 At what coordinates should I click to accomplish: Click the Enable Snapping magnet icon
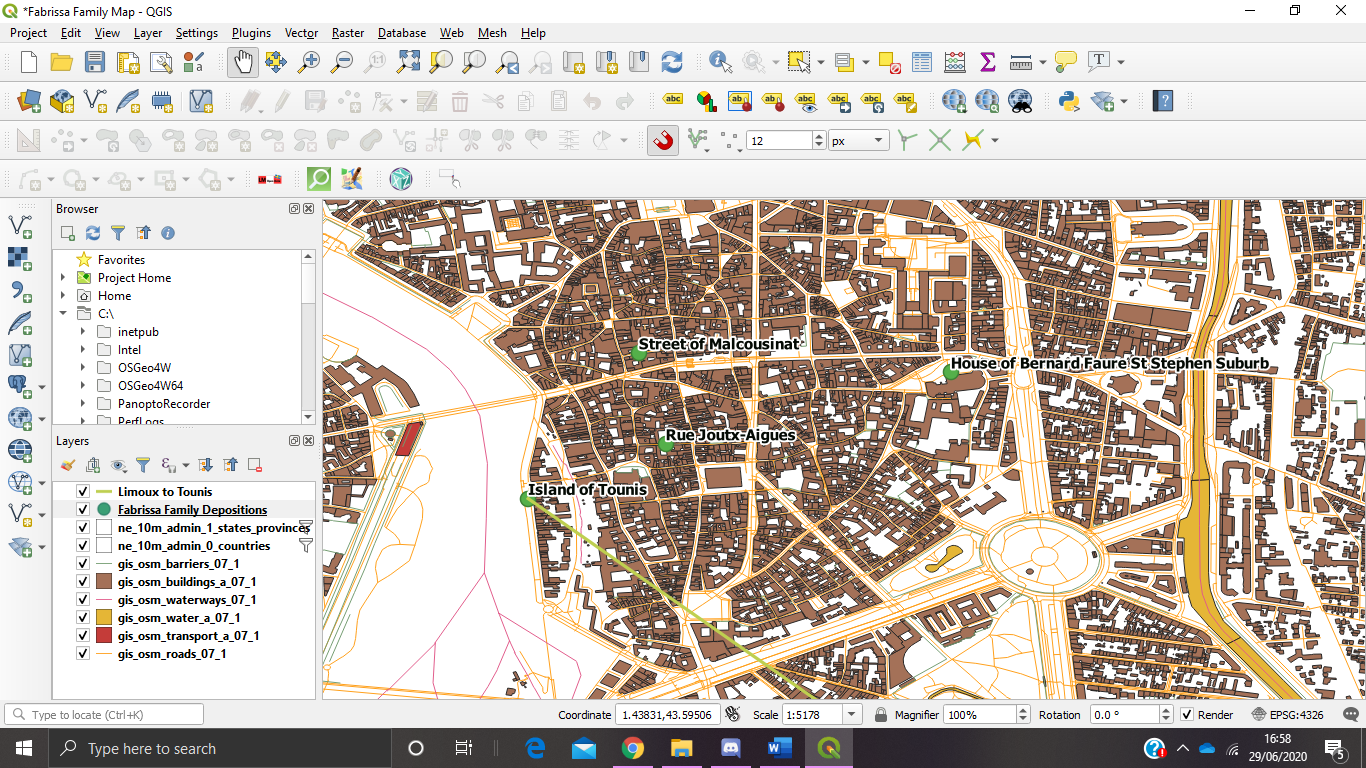coord(662,141)
